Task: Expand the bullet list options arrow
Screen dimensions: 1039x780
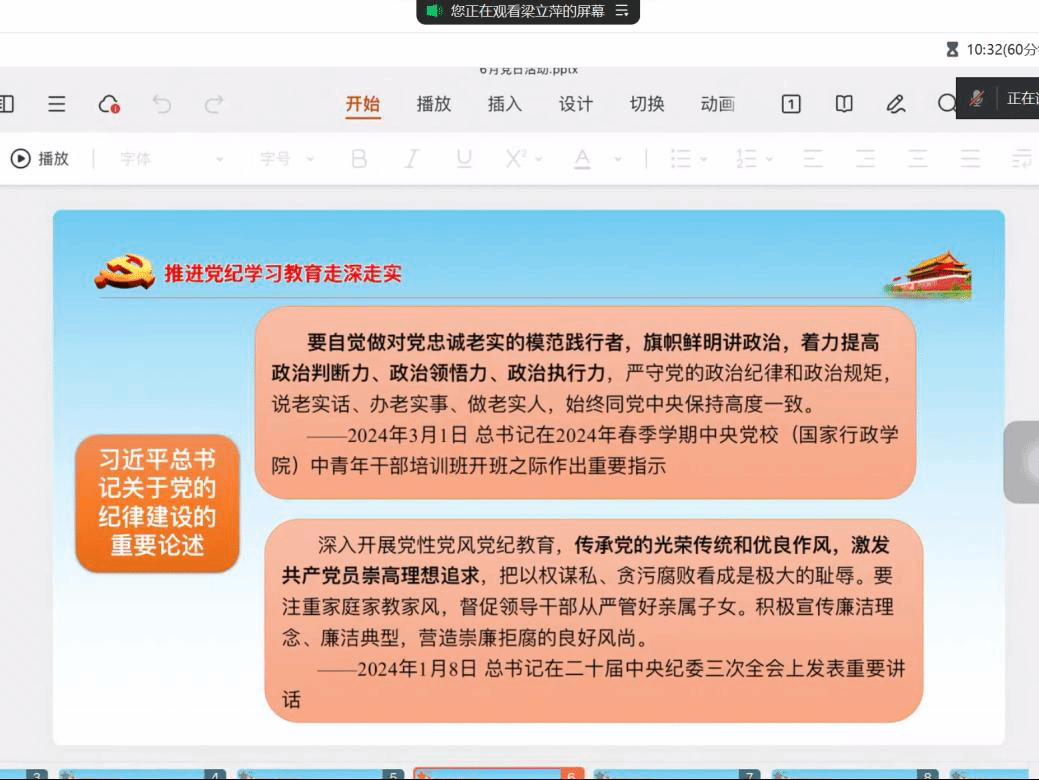Action: click(704, 159)
